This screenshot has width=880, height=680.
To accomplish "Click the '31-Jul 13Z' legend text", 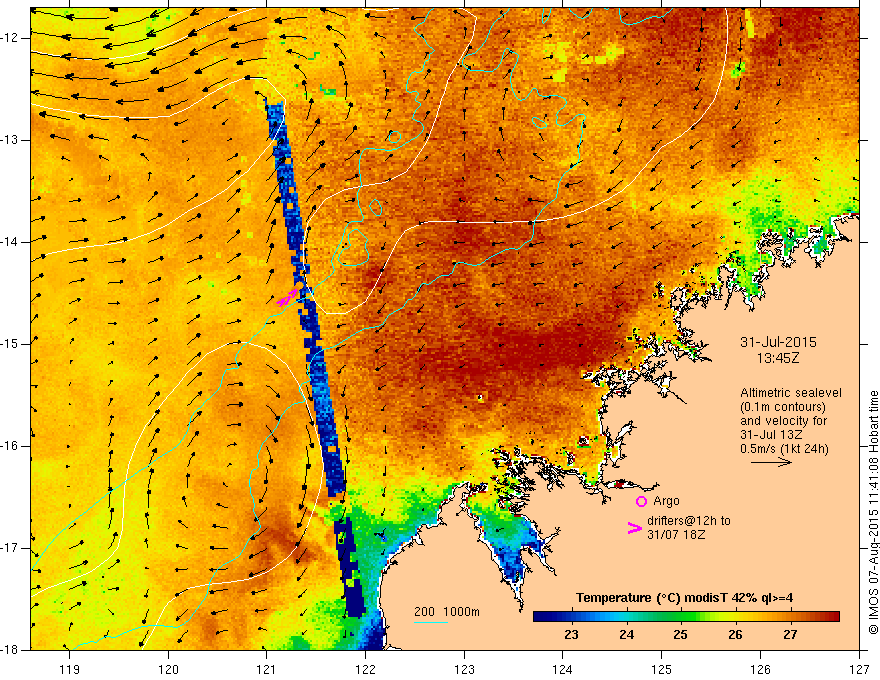I will pos(771,435).
